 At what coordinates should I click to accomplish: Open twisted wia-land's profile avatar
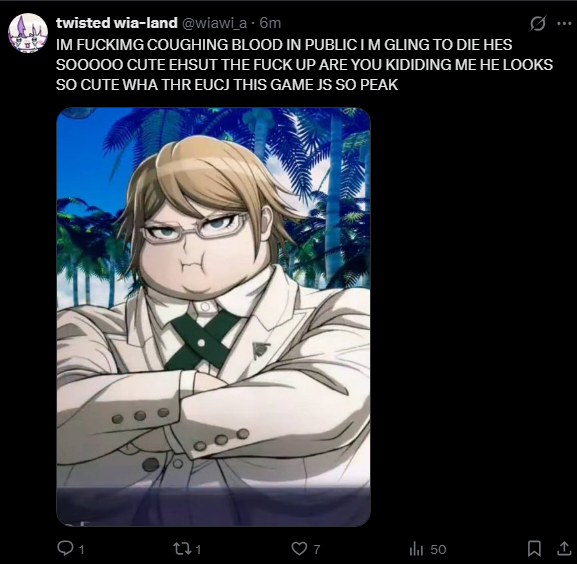28,33
